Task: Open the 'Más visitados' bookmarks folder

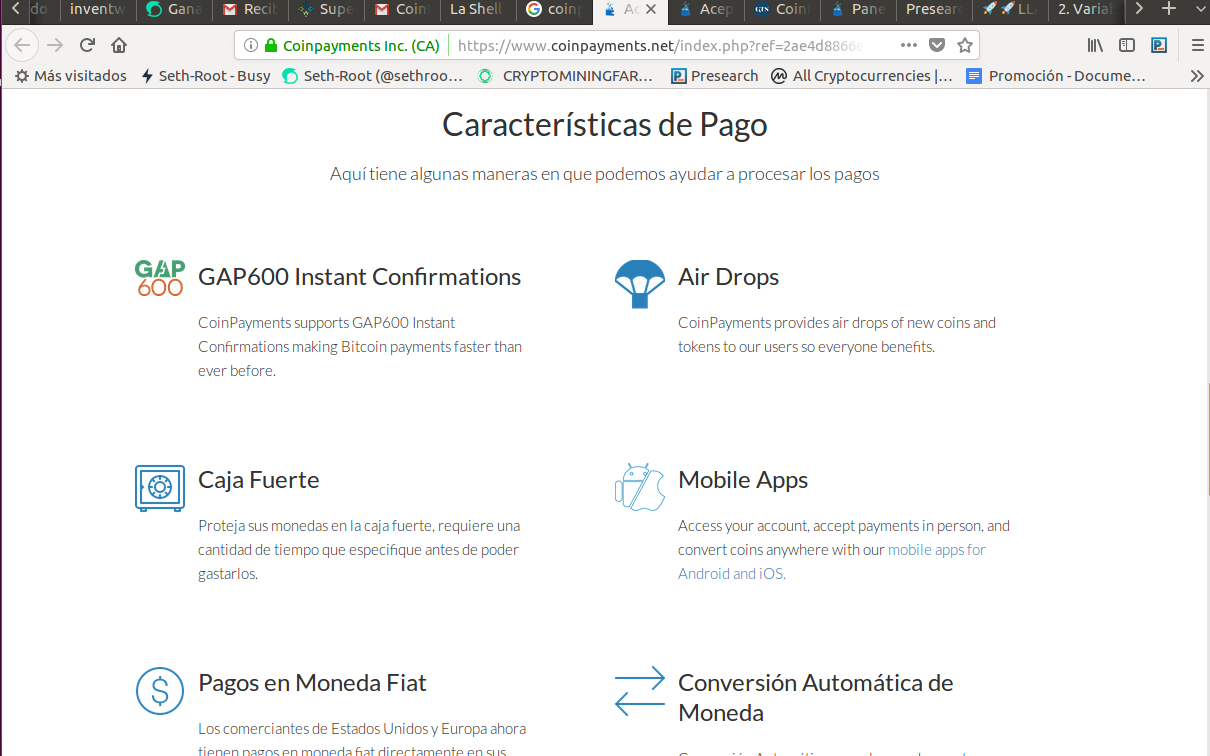Action: point(71,76)
